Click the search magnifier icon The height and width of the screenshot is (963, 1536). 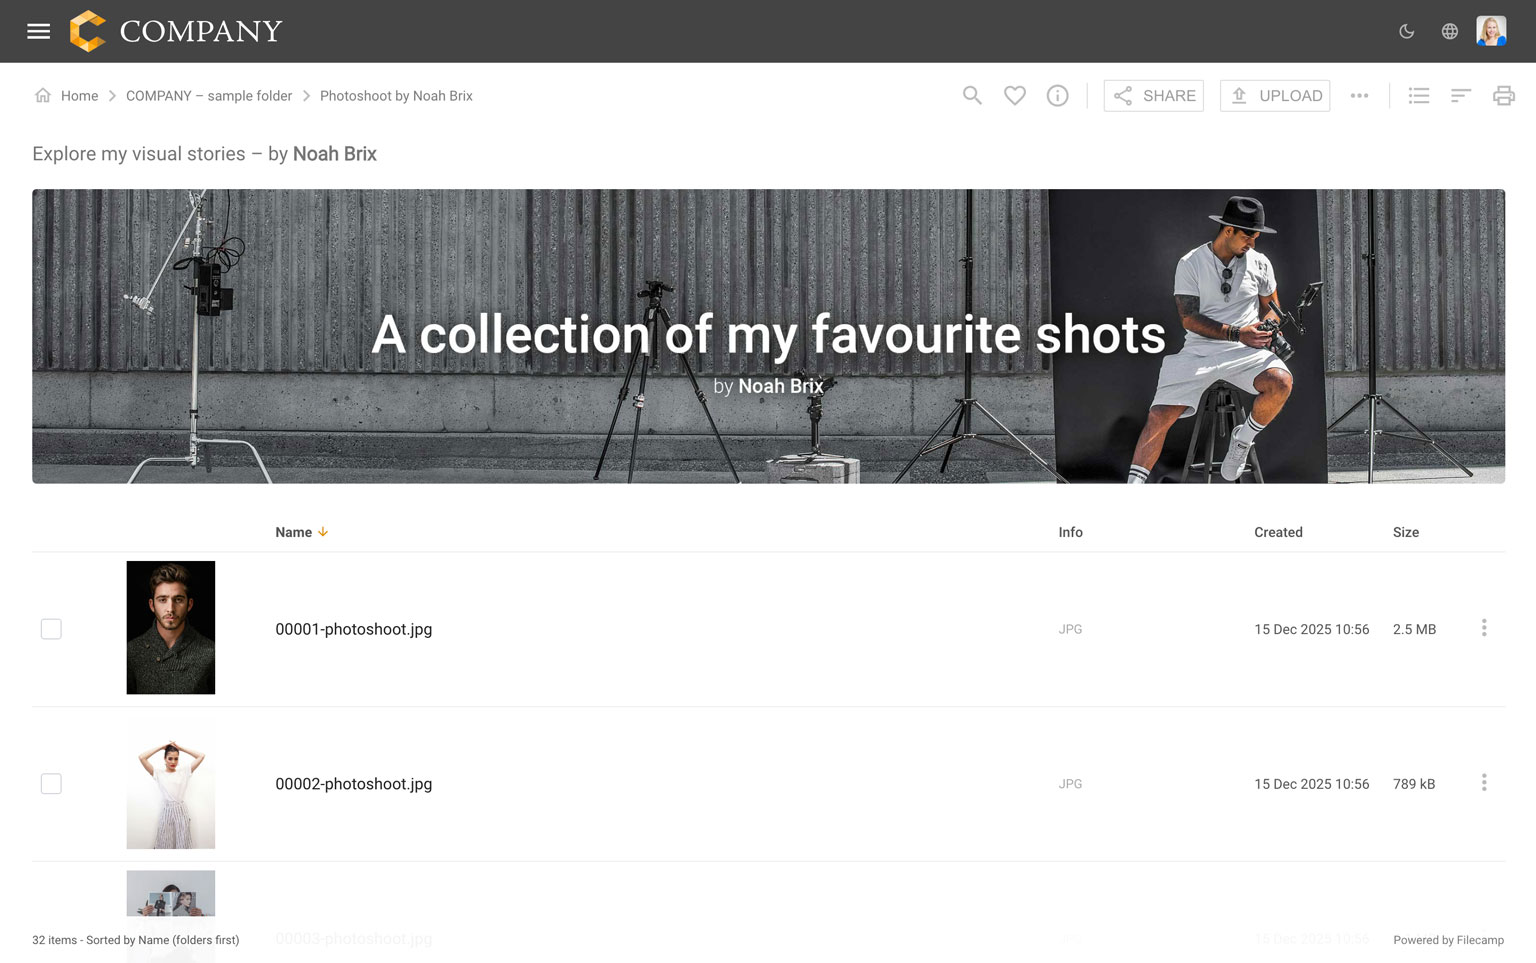pos(972,96)
